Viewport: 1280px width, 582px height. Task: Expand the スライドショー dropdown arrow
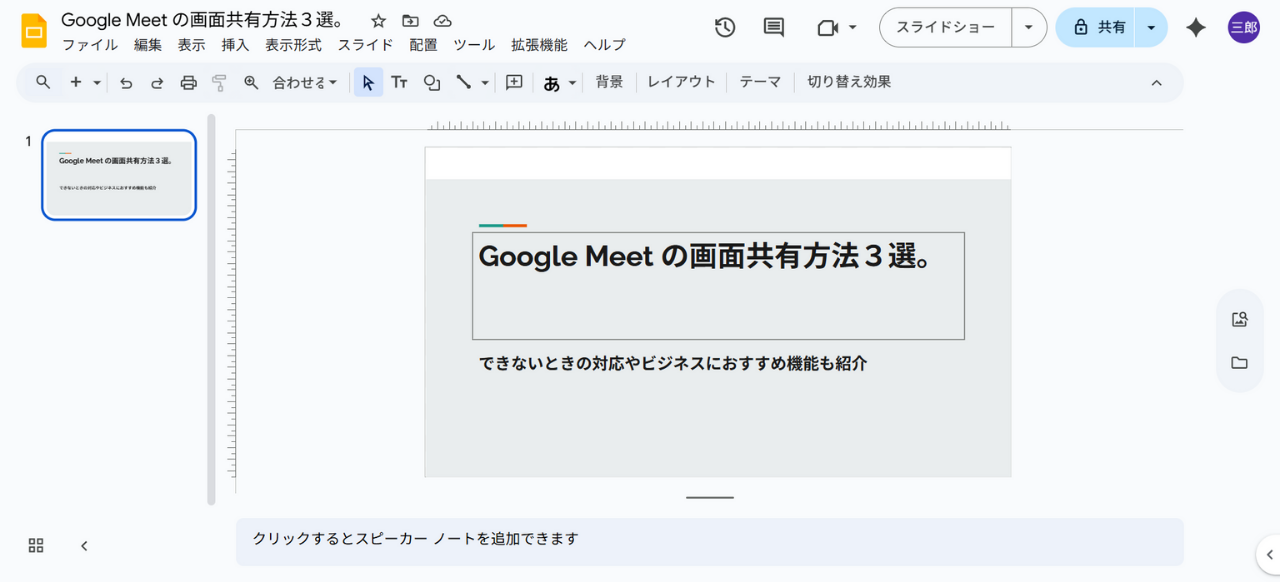1028,28
